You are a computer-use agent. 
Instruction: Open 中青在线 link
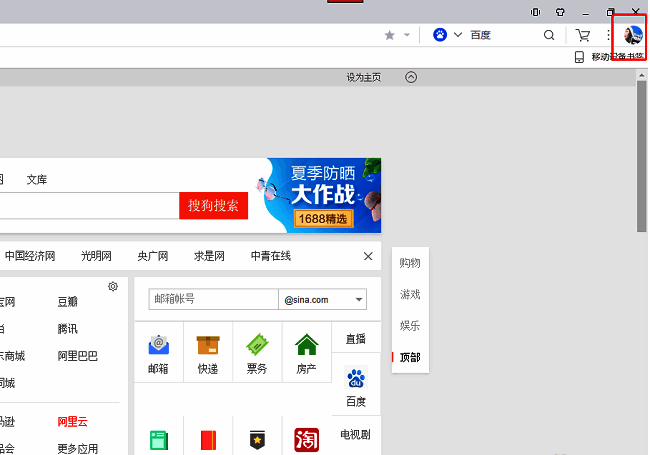(x=271, y=256)
